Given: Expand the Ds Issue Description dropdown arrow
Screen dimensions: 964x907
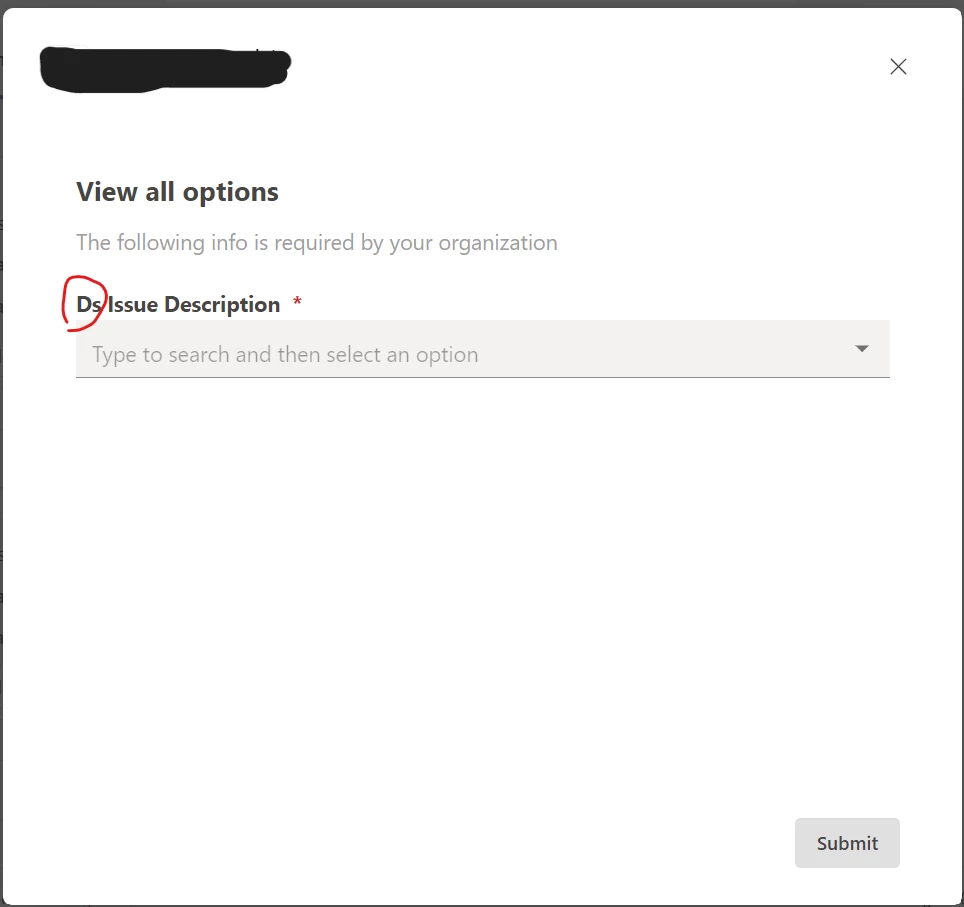Looking at the screenshot, I should [862, 349].
